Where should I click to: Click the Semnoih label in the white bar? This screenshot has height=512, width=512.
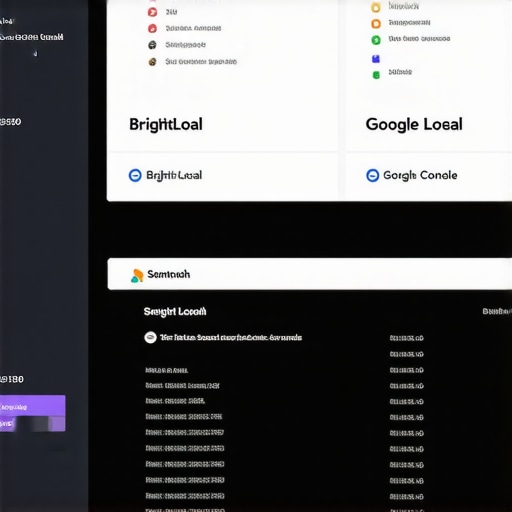[169, 274]
